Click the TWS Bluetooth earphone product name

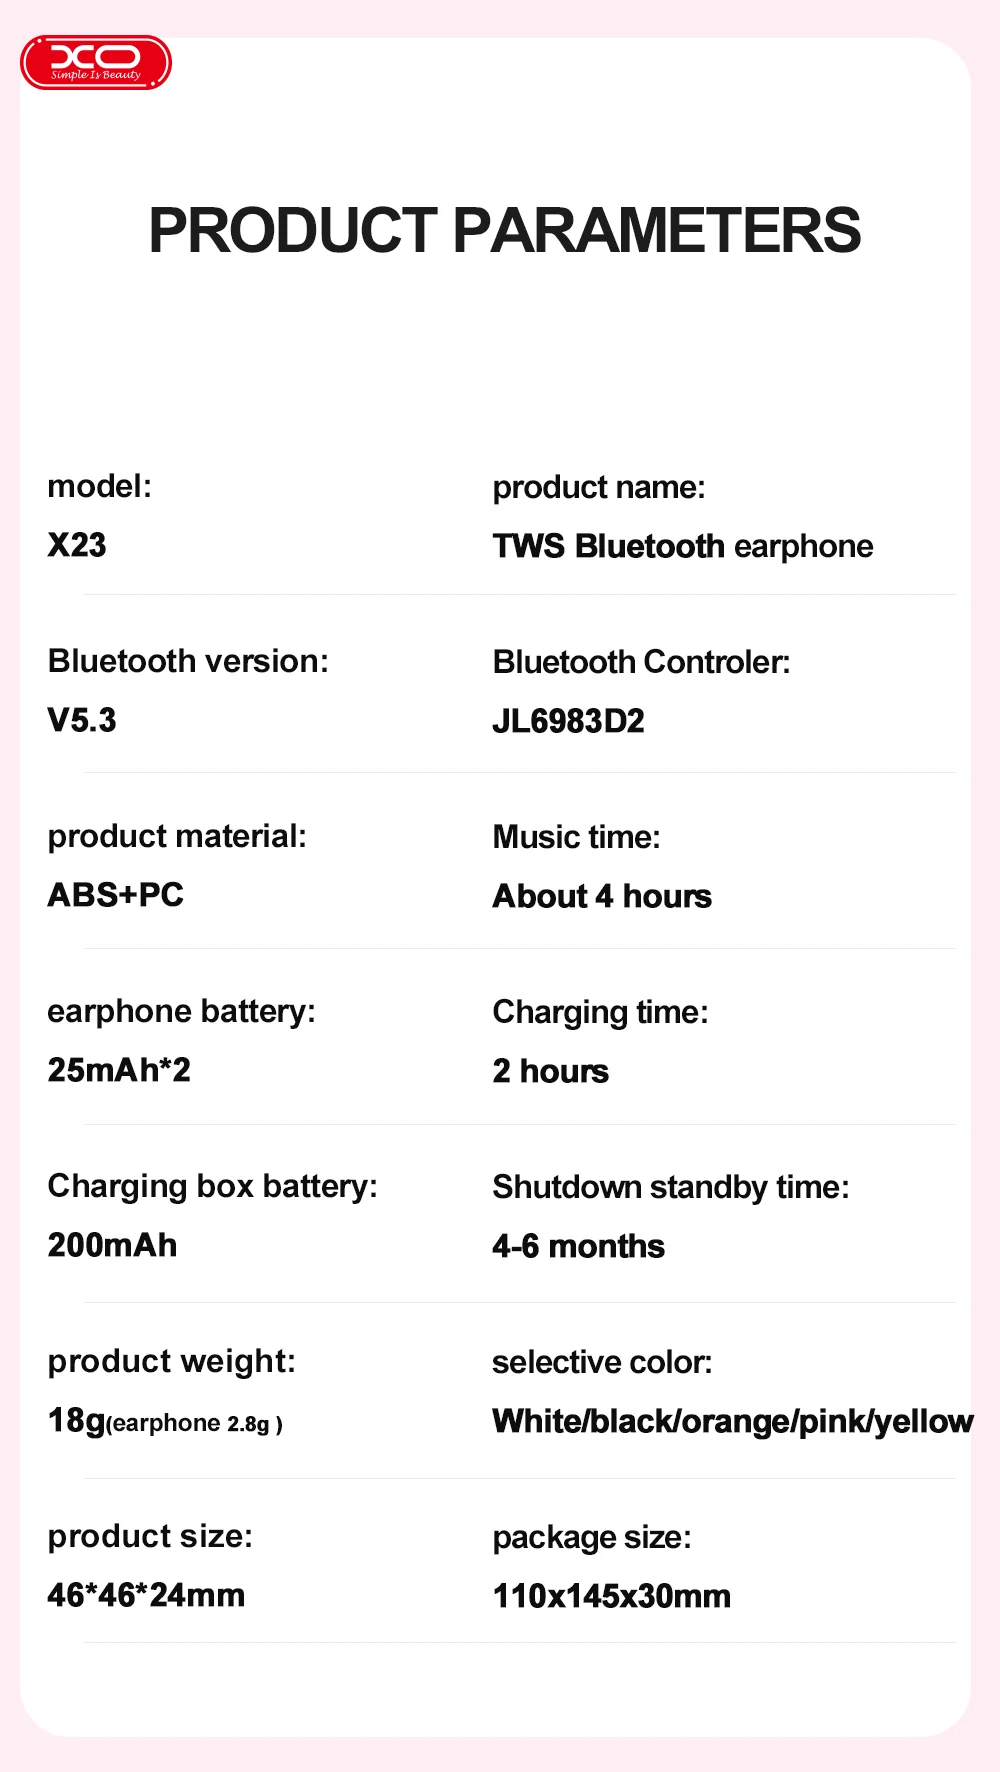coord(682,546)
